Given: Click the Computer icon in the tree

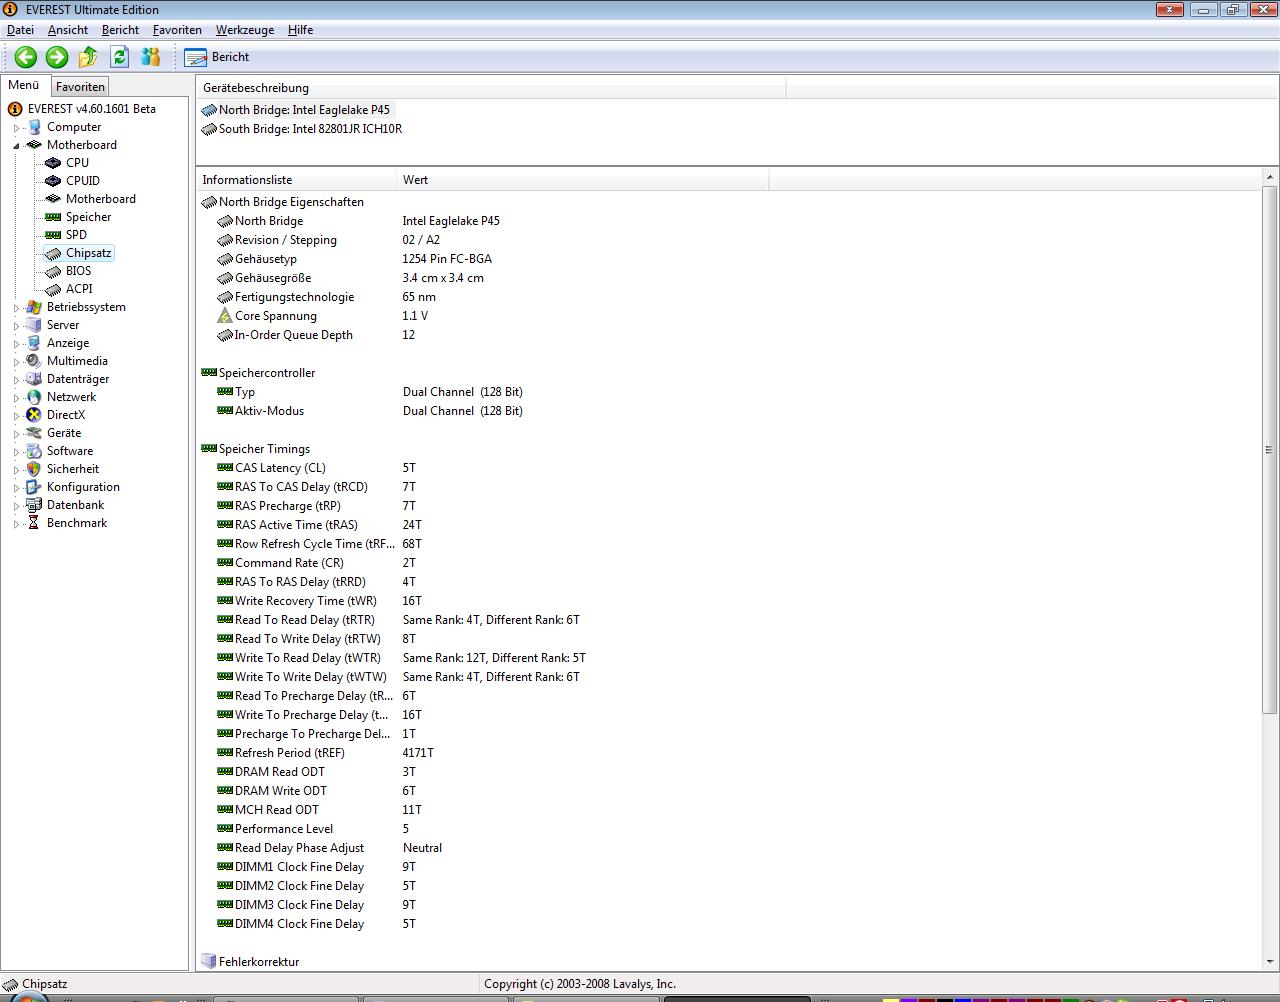Looking at the screenshot, I should (34, 127).
